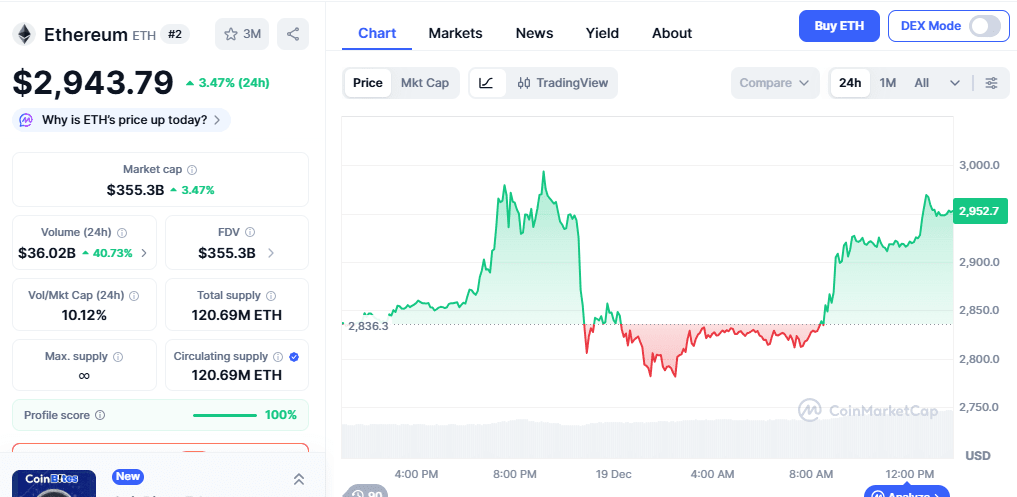Click the Profile score info icon

[100, 415]
